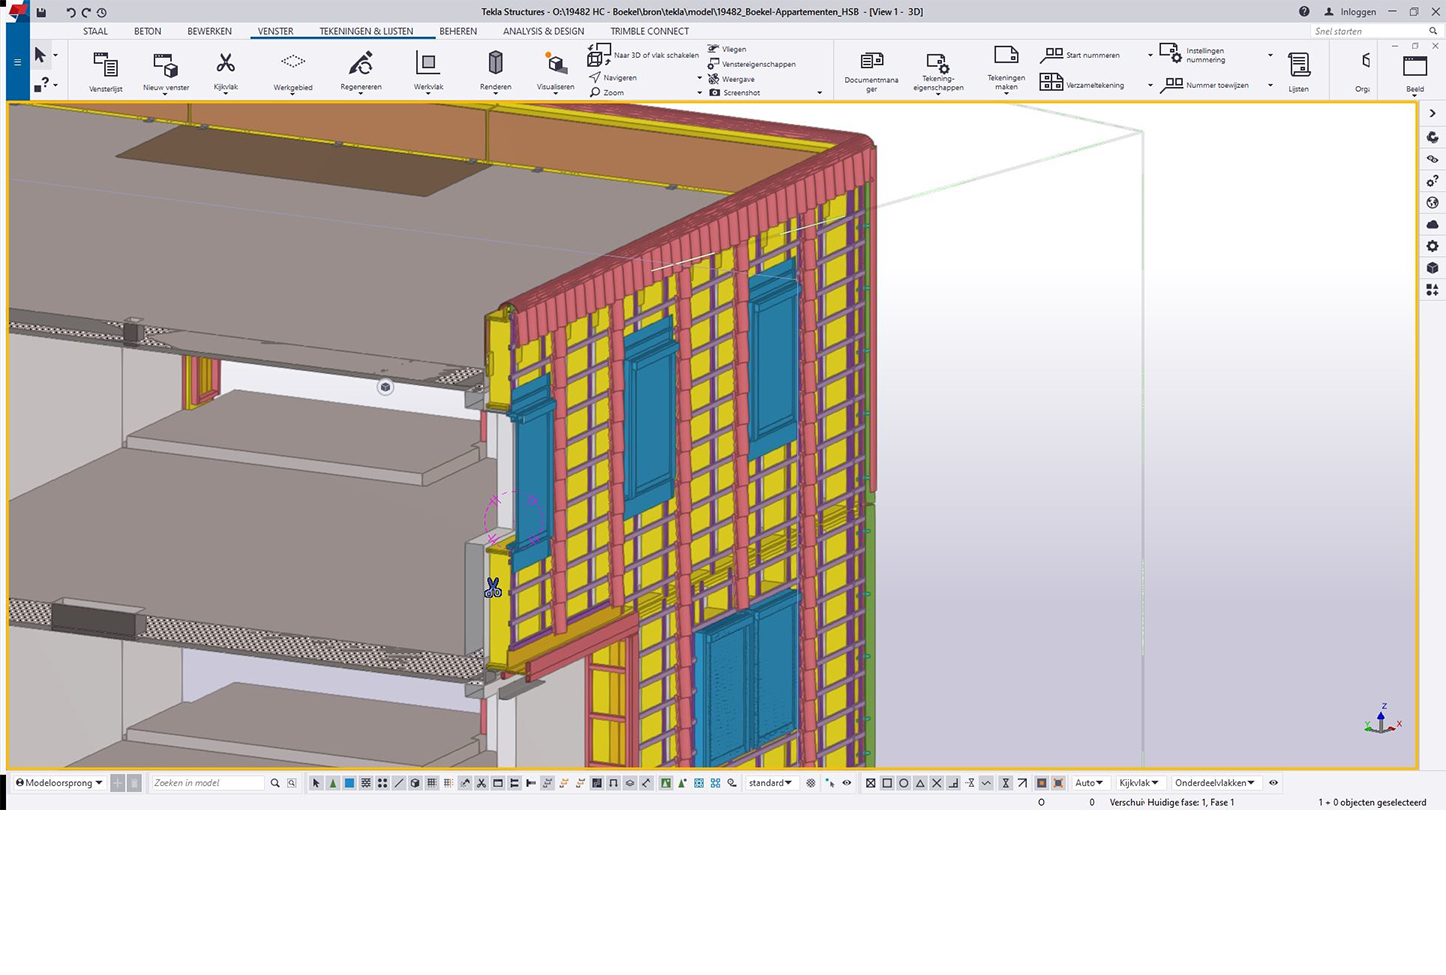The width and height of the screenshot is (1446, 975).
Task: Toggle the eye icon beside Onderdeelvlakken
Action: [1273, 783]
